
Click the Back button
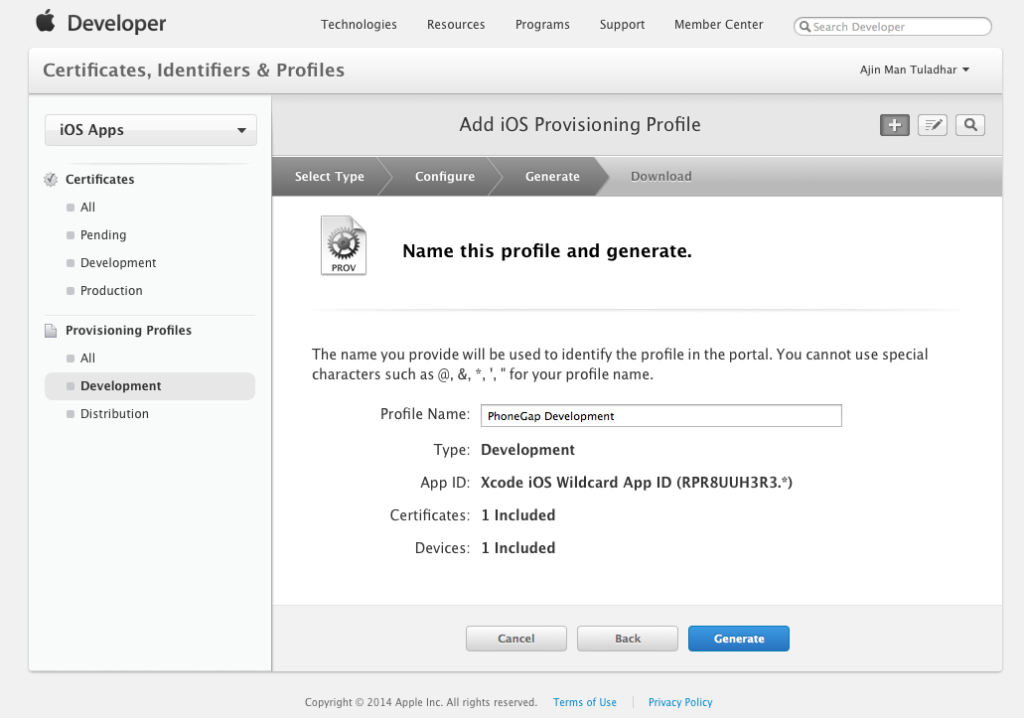coord(627,638)
